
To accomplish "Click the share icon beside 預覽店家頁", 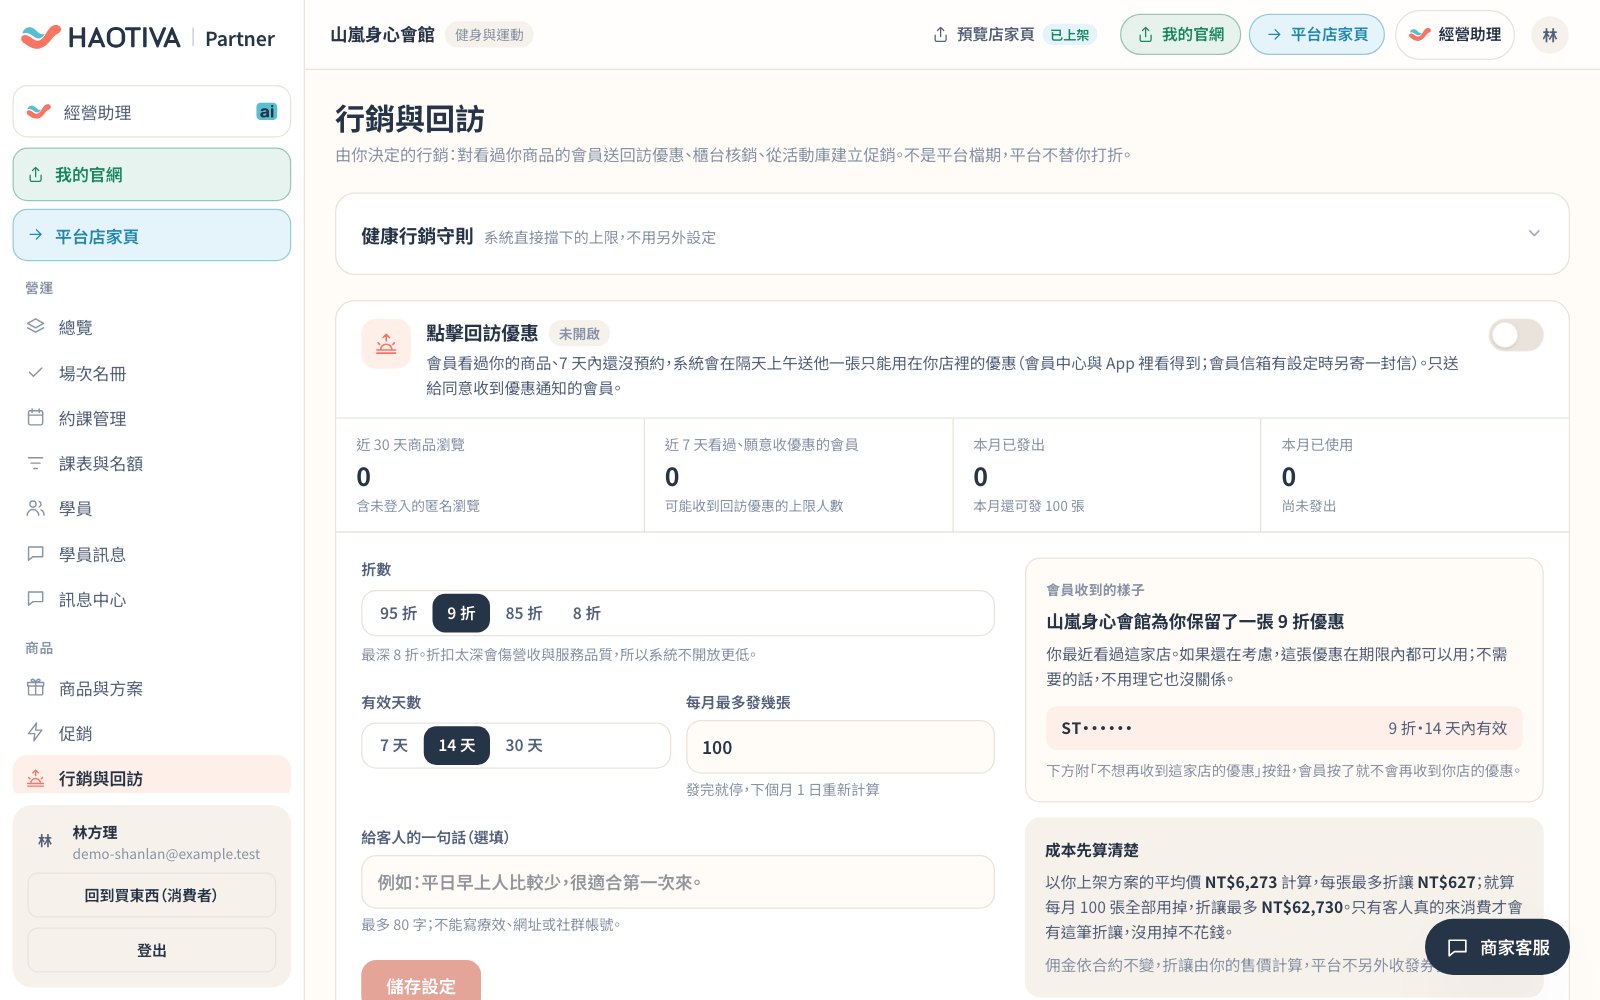I will 940,35.
